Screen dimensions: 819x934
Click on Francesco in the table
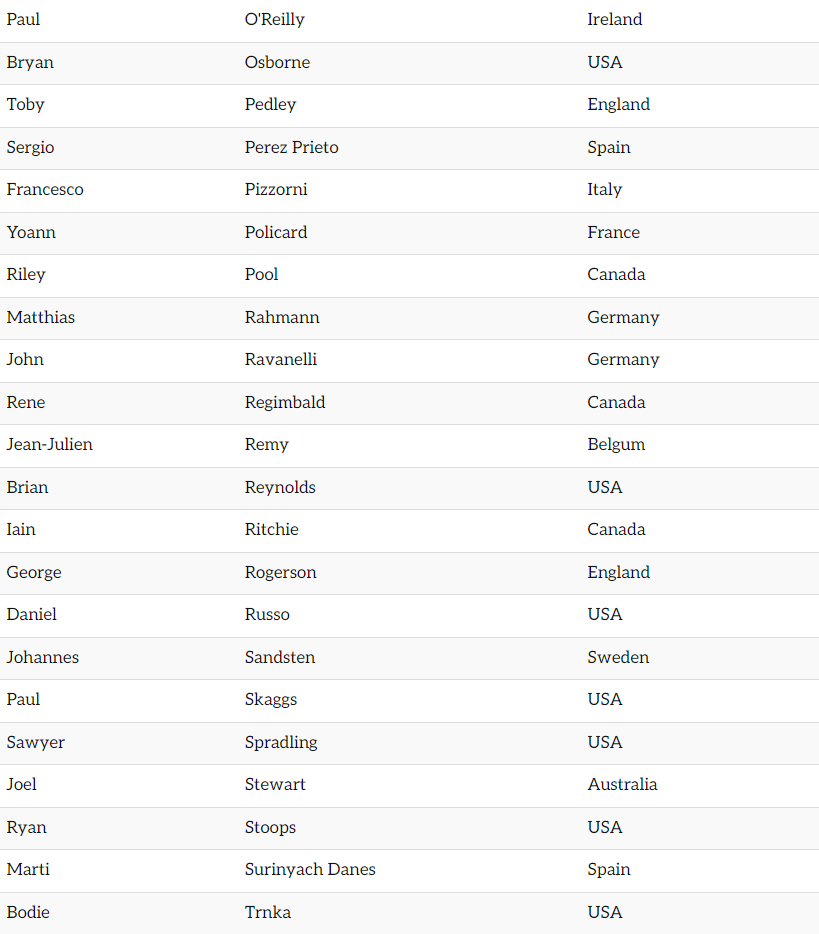(45, 190)
